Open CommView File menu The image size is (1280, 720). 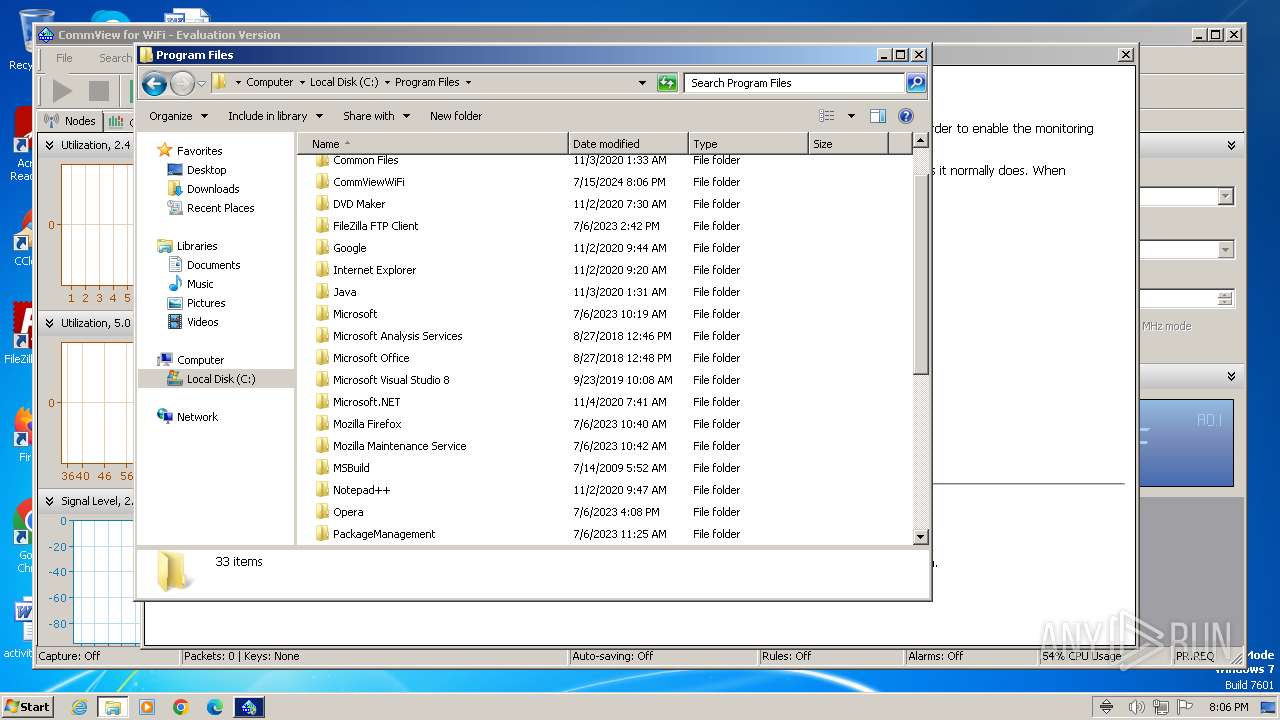[x=64, y=58]
